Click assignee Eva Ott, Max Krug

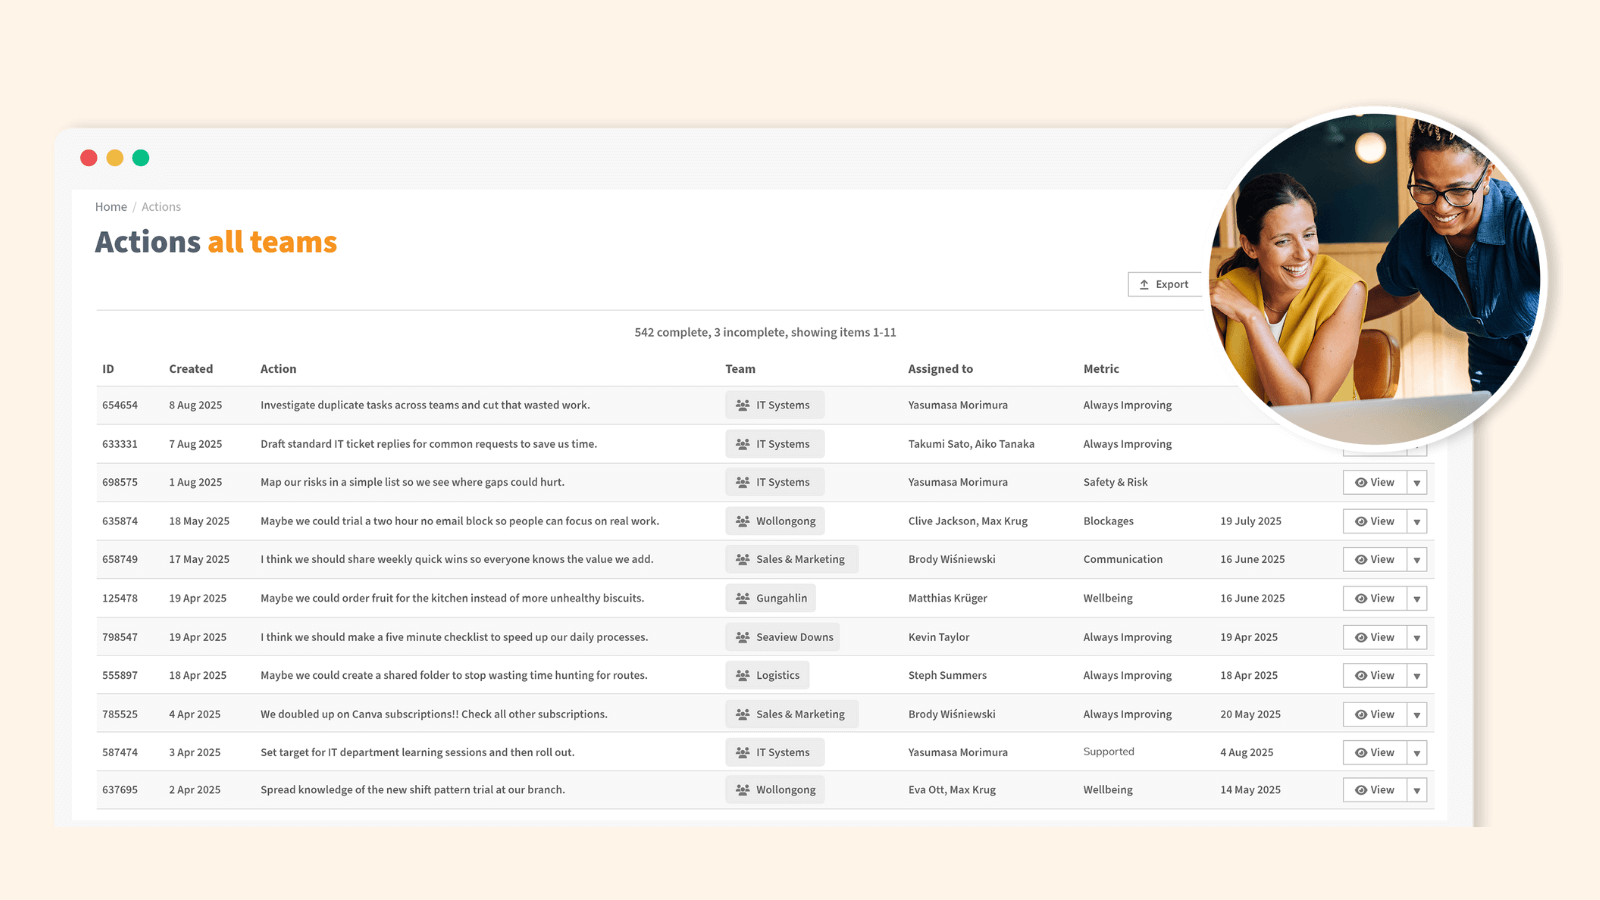coord(952,790)
